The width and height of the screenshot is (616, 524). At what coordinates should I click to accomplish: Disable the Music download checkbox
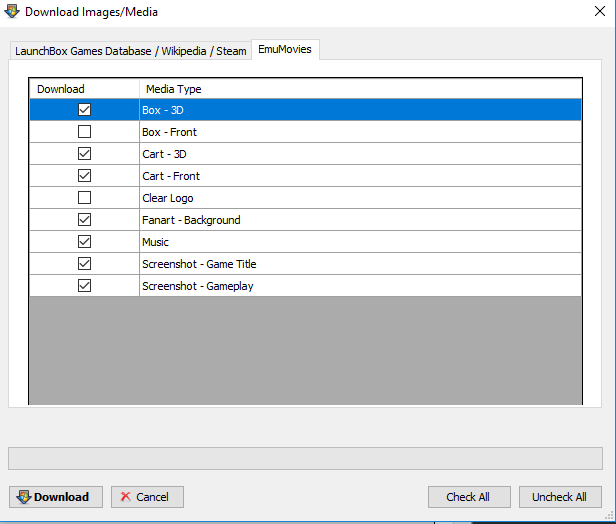coord(84,242)
